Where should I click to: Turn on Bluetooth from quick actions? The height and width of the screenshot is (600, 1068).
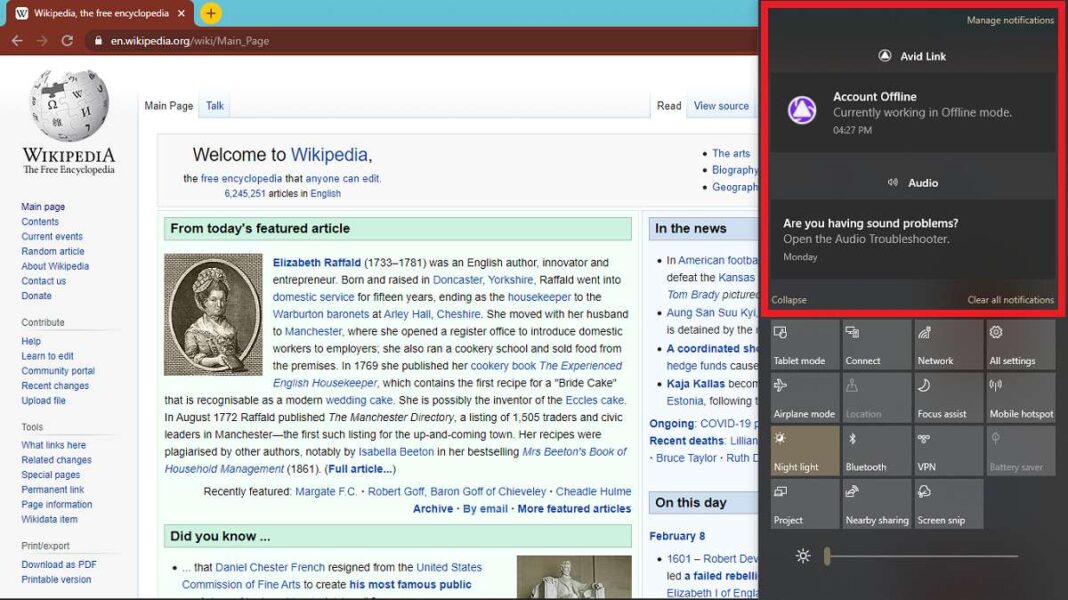click(877, 450)
